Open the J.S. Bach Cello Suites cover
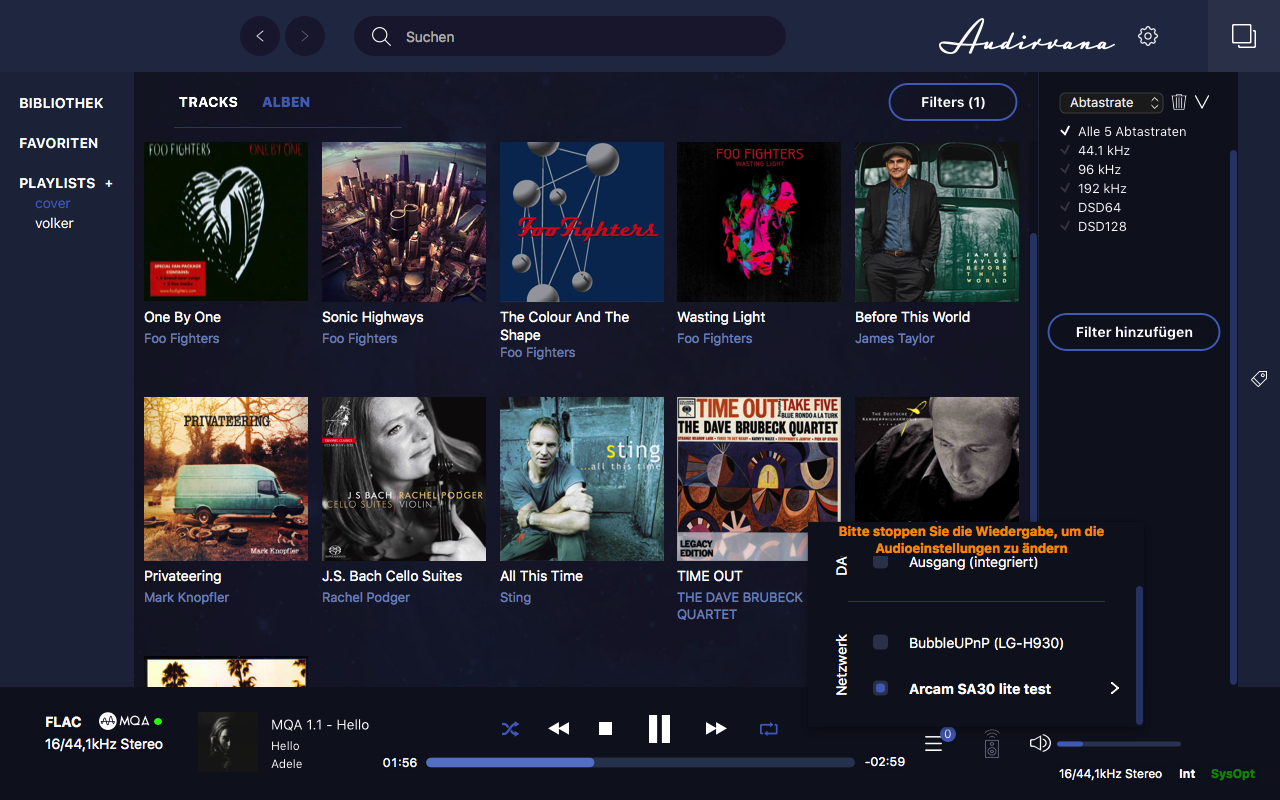The image size is (1280, 800). 404,479
